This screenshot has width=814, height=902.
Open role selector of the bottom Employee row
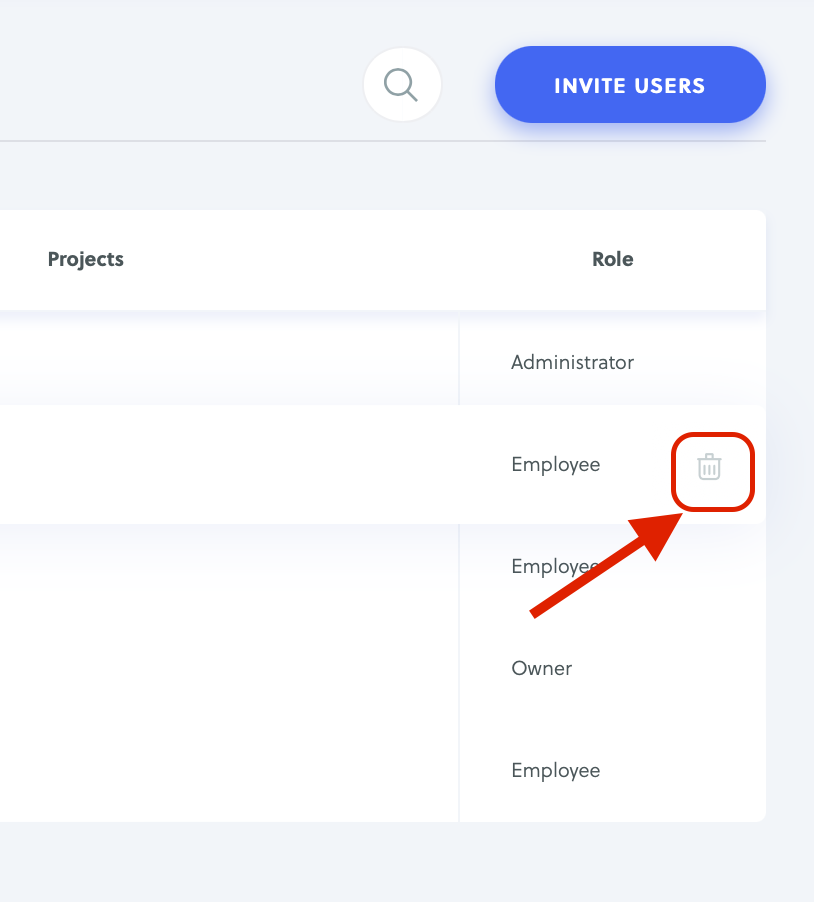click(x=556, y=770)
